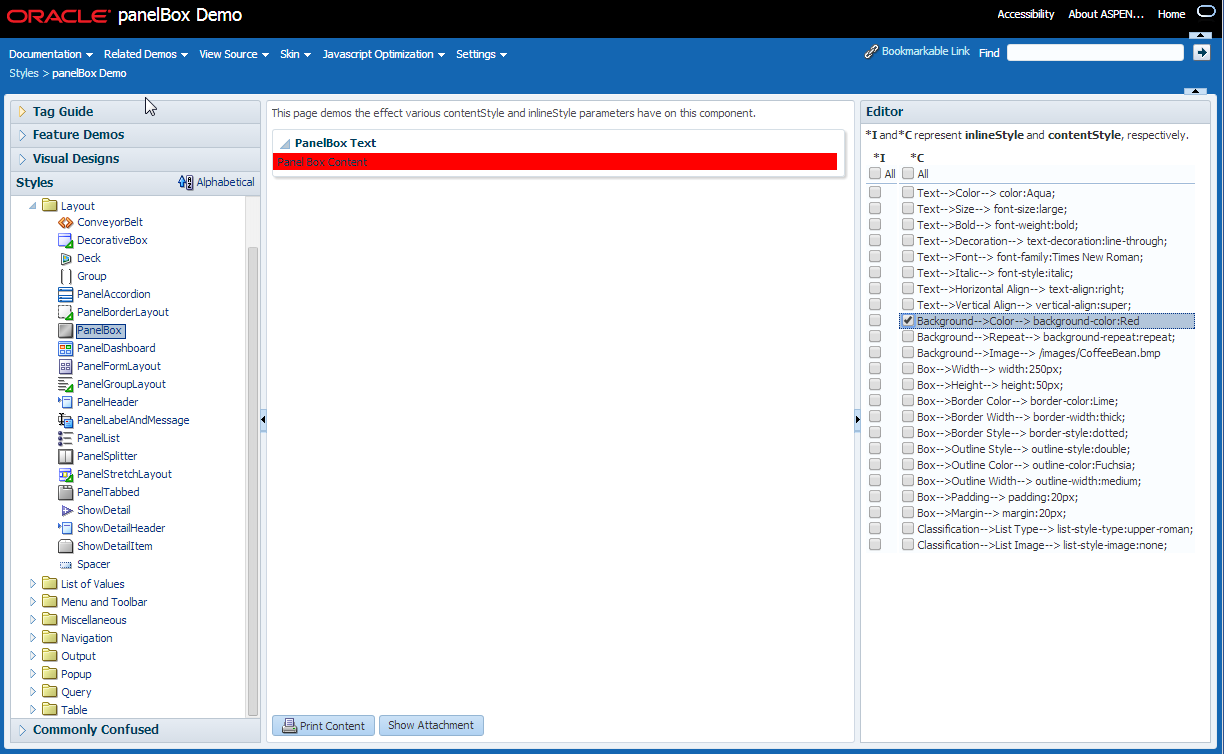Collapse the PanelBox Text disclosure triangle
This screenshot has width=1224, height=754.
point(285,144)
